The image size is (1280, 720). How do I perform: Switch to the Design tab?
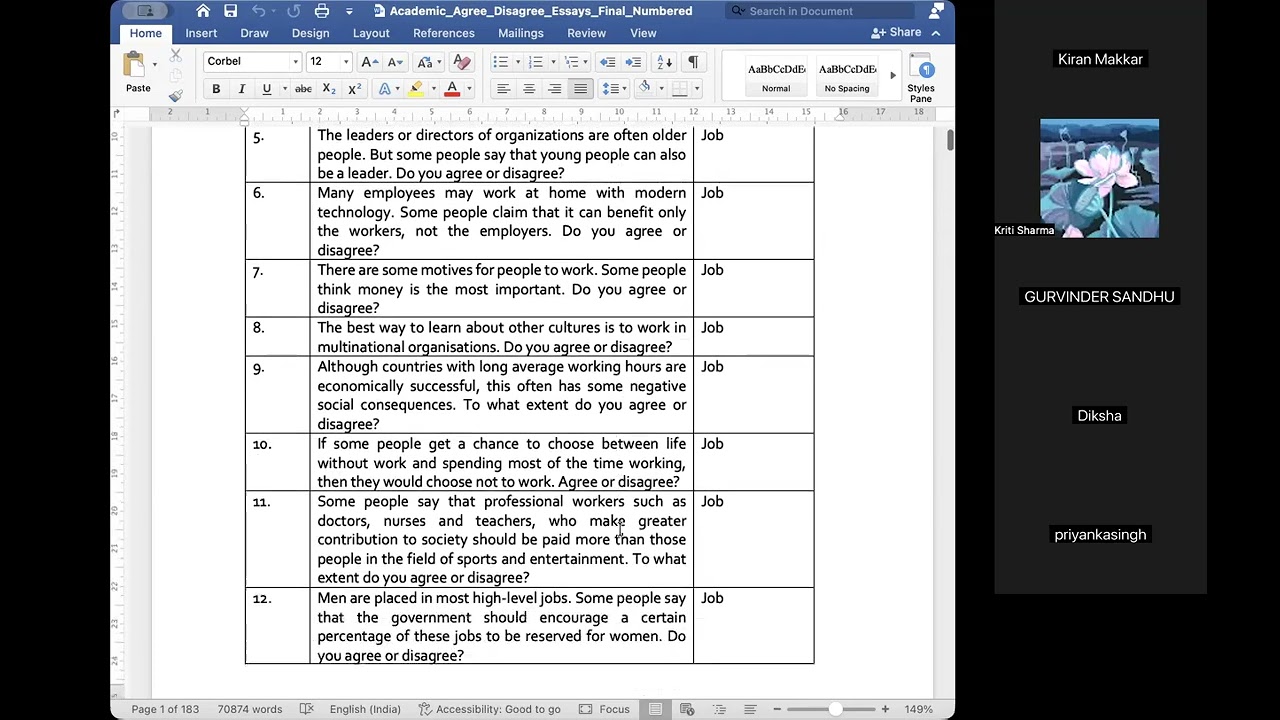pyautogui.click(x=310, y=33)
